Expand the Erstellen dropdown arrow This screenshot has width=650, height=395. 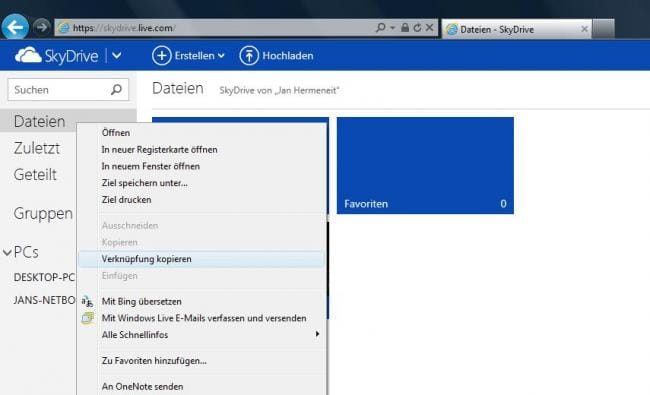[221, 56]
